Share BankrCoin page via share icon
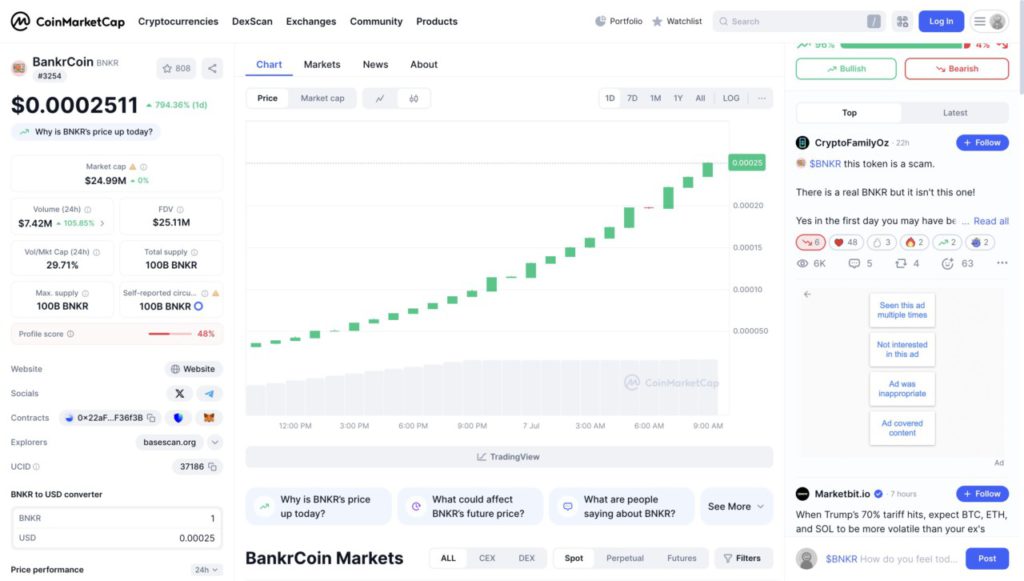This screenshot has height=581, width=1024. (212, 69)
